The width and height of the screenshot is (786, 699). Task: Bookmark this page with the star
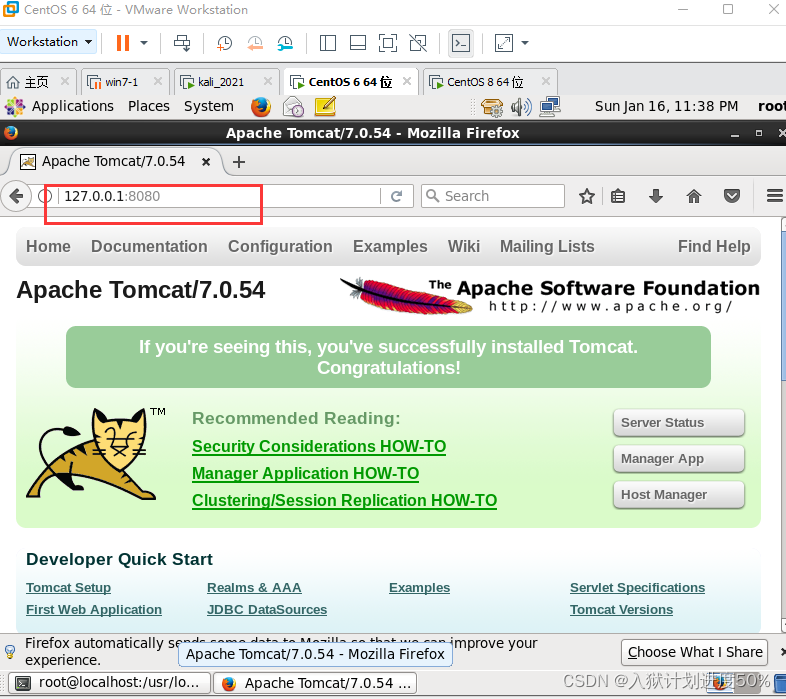(586, 196)
